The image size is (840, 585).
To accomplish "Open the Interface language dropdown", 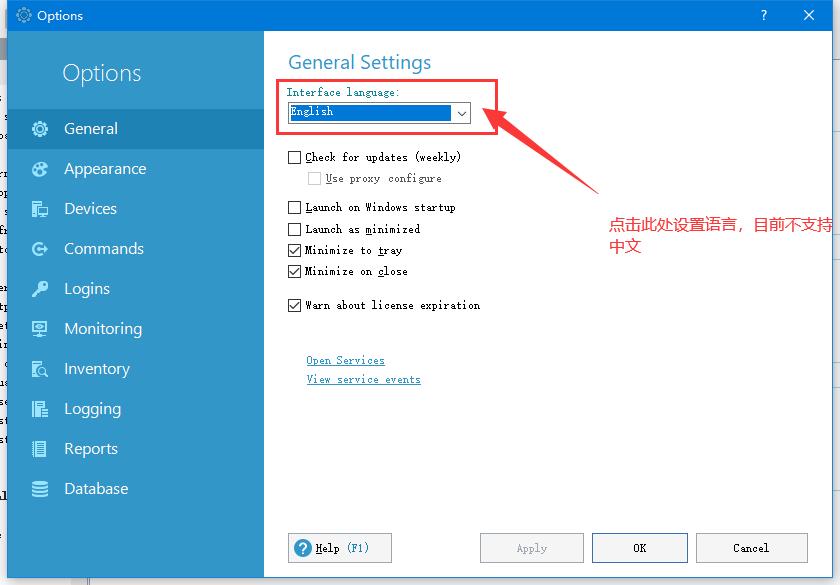I will tap(461, 112).
